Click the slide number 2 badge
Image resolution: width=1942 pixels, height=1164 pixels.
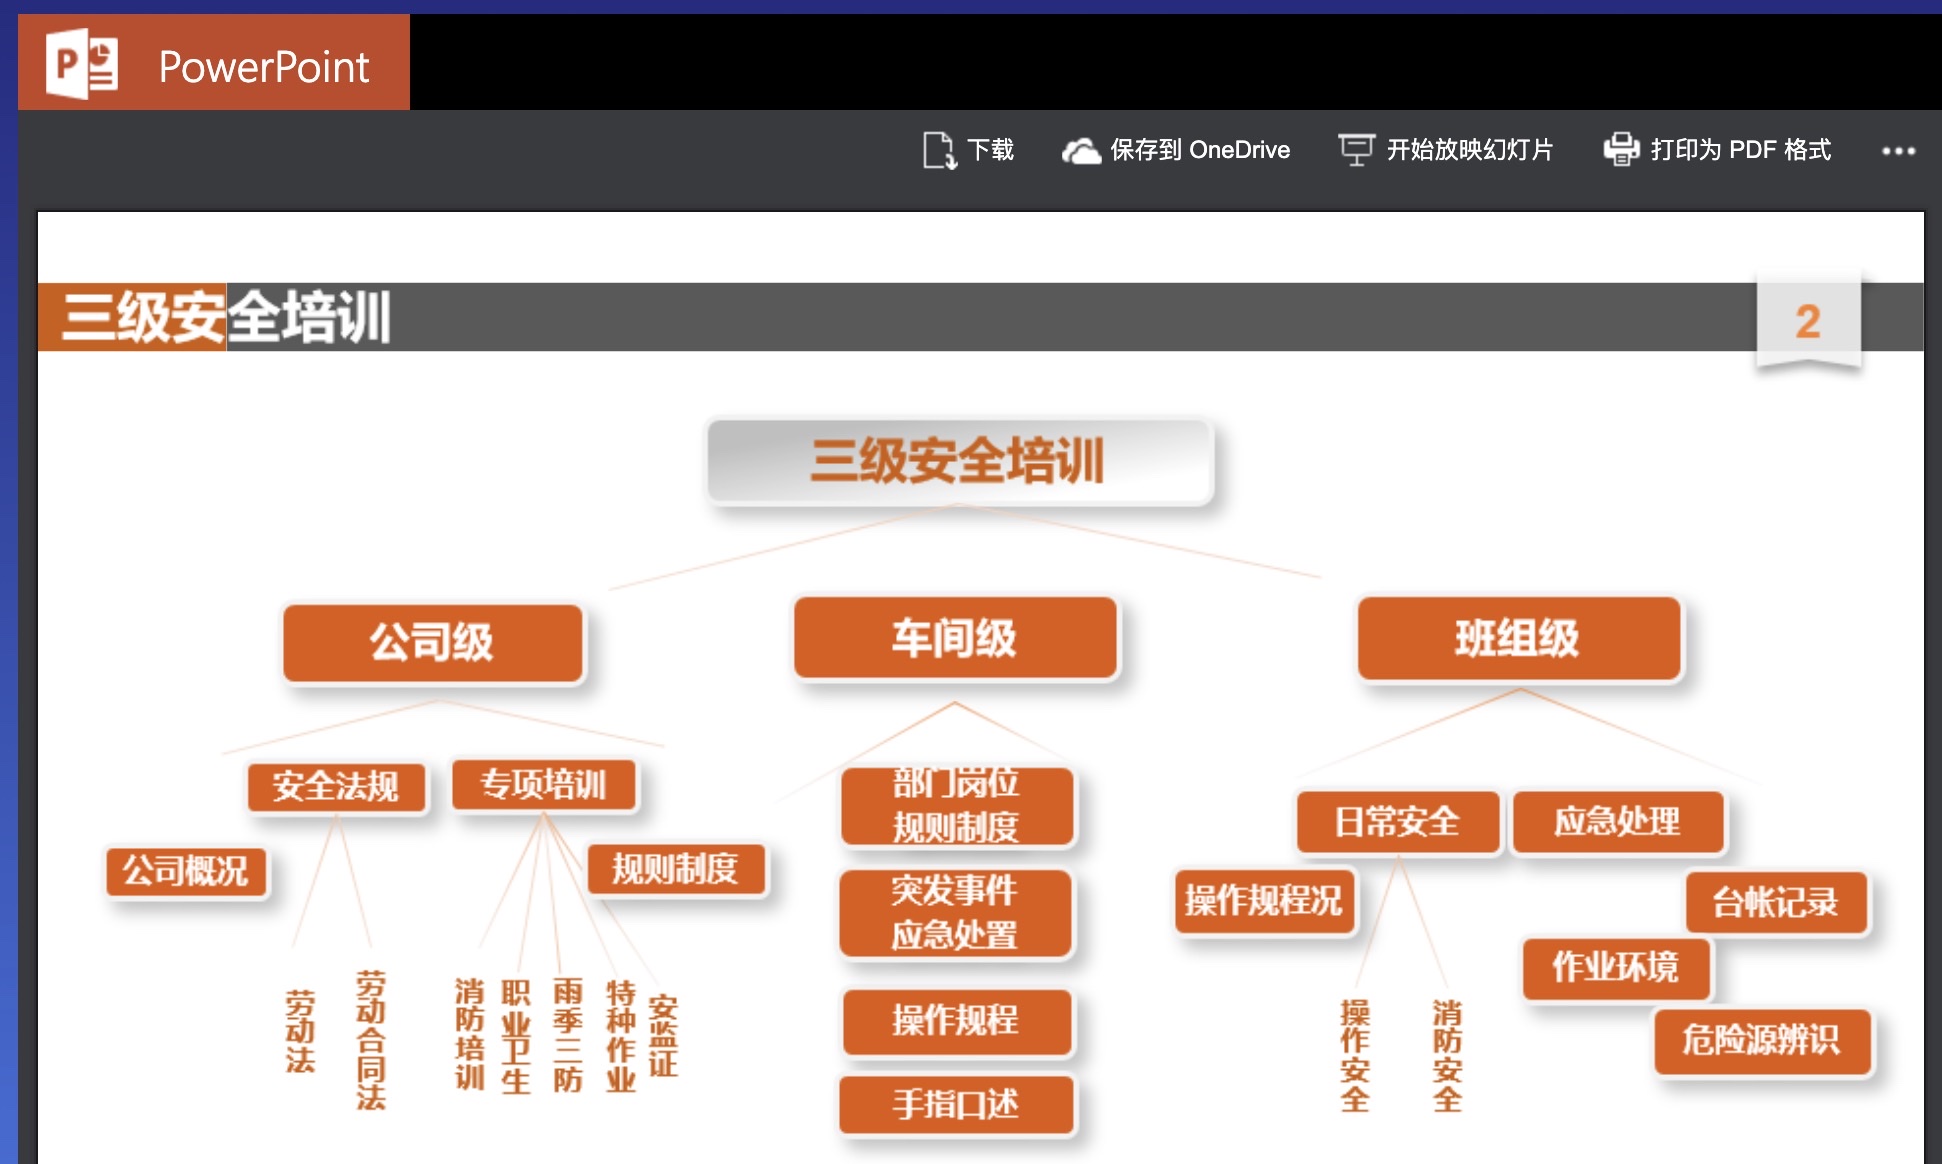point(1808,322)
